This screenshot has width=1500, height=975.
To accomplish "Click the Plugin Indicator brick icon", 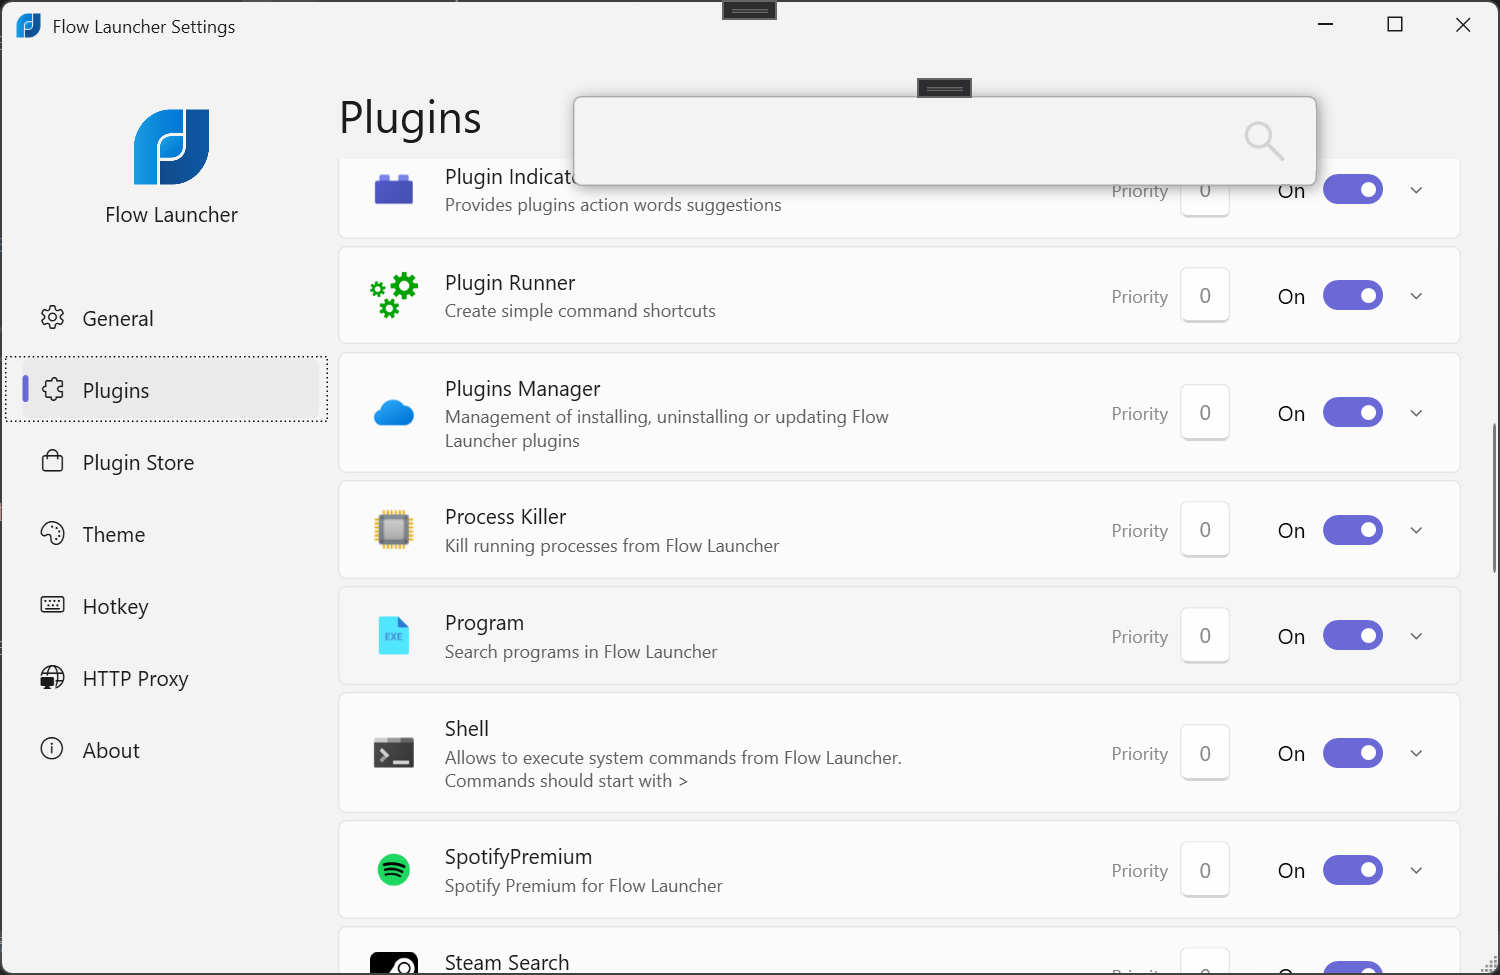I will 394,189.
